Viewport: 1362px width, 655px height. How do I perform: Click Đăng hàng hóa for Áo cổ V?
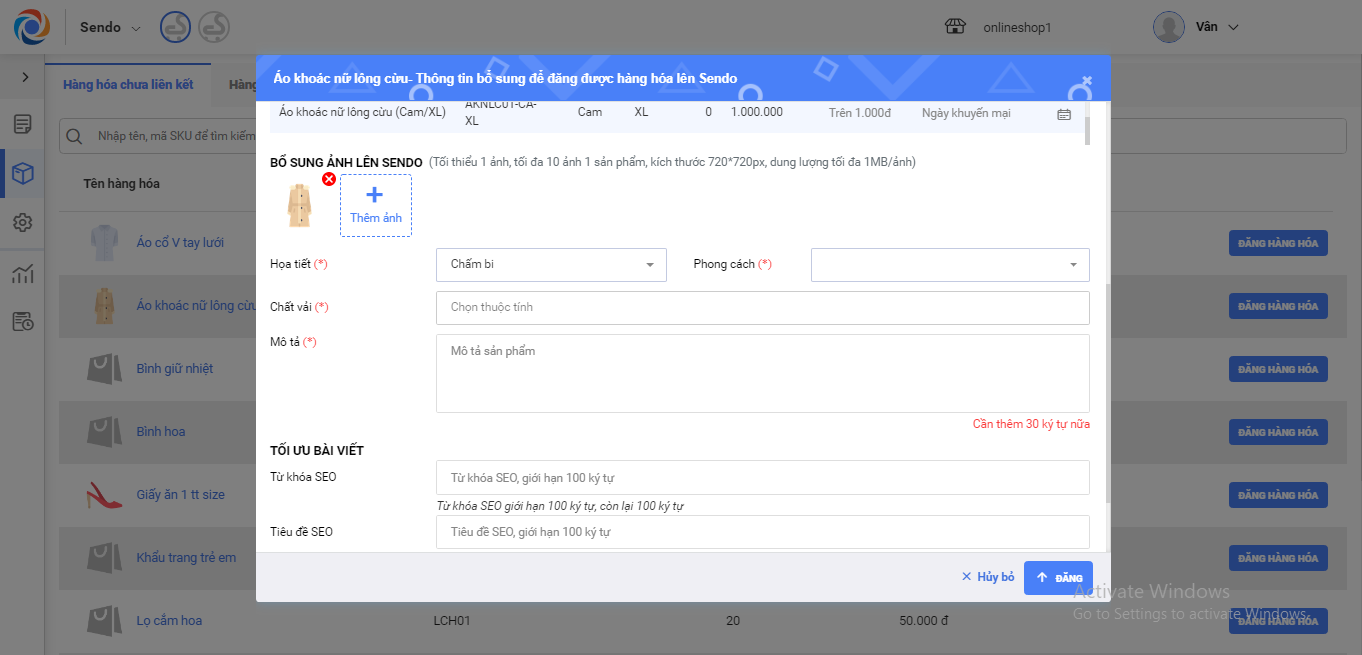(x=1278, y=243)
